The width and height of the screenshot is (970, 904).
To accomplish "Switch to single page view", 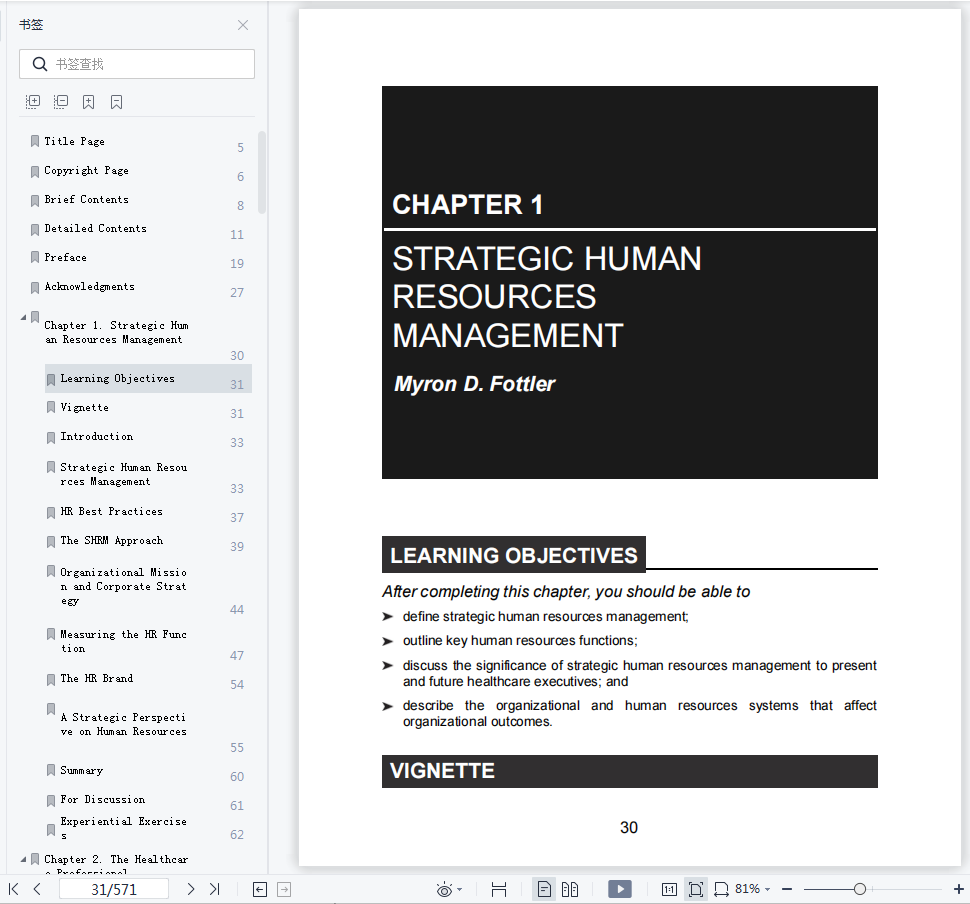I will (544, 890).
